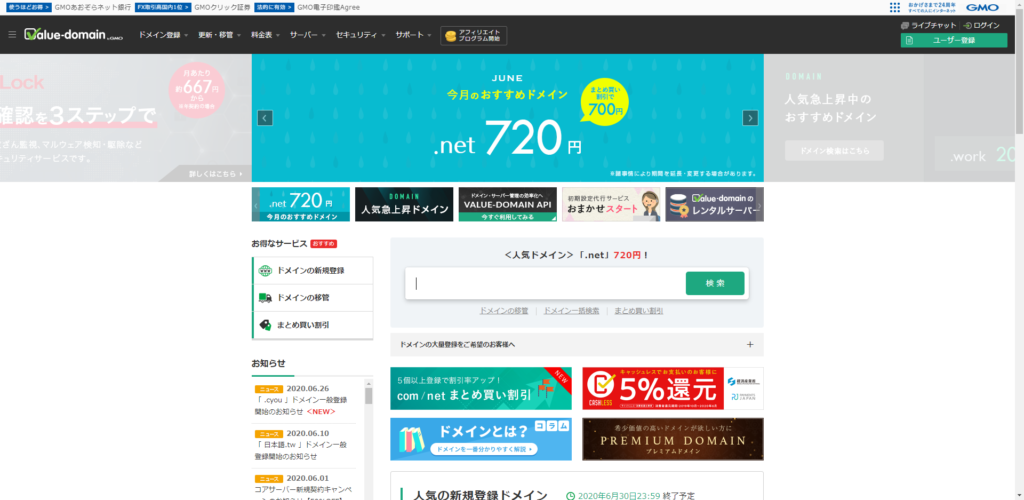Open 更新・移管 dropdown menu

coord(220,35)
